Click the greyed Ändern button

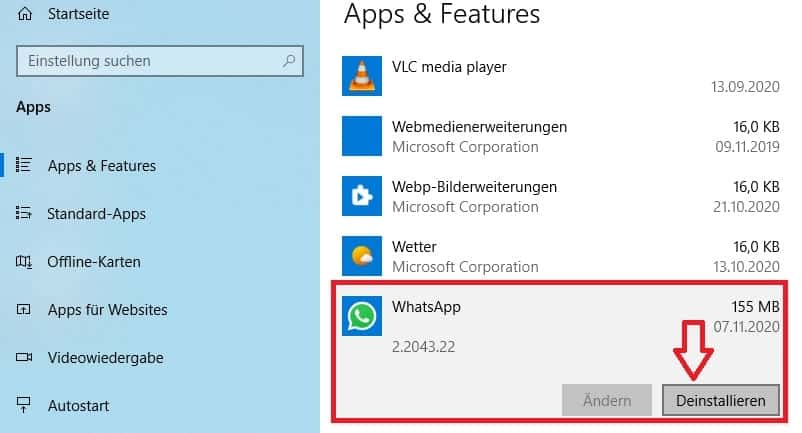pos(607,400)
